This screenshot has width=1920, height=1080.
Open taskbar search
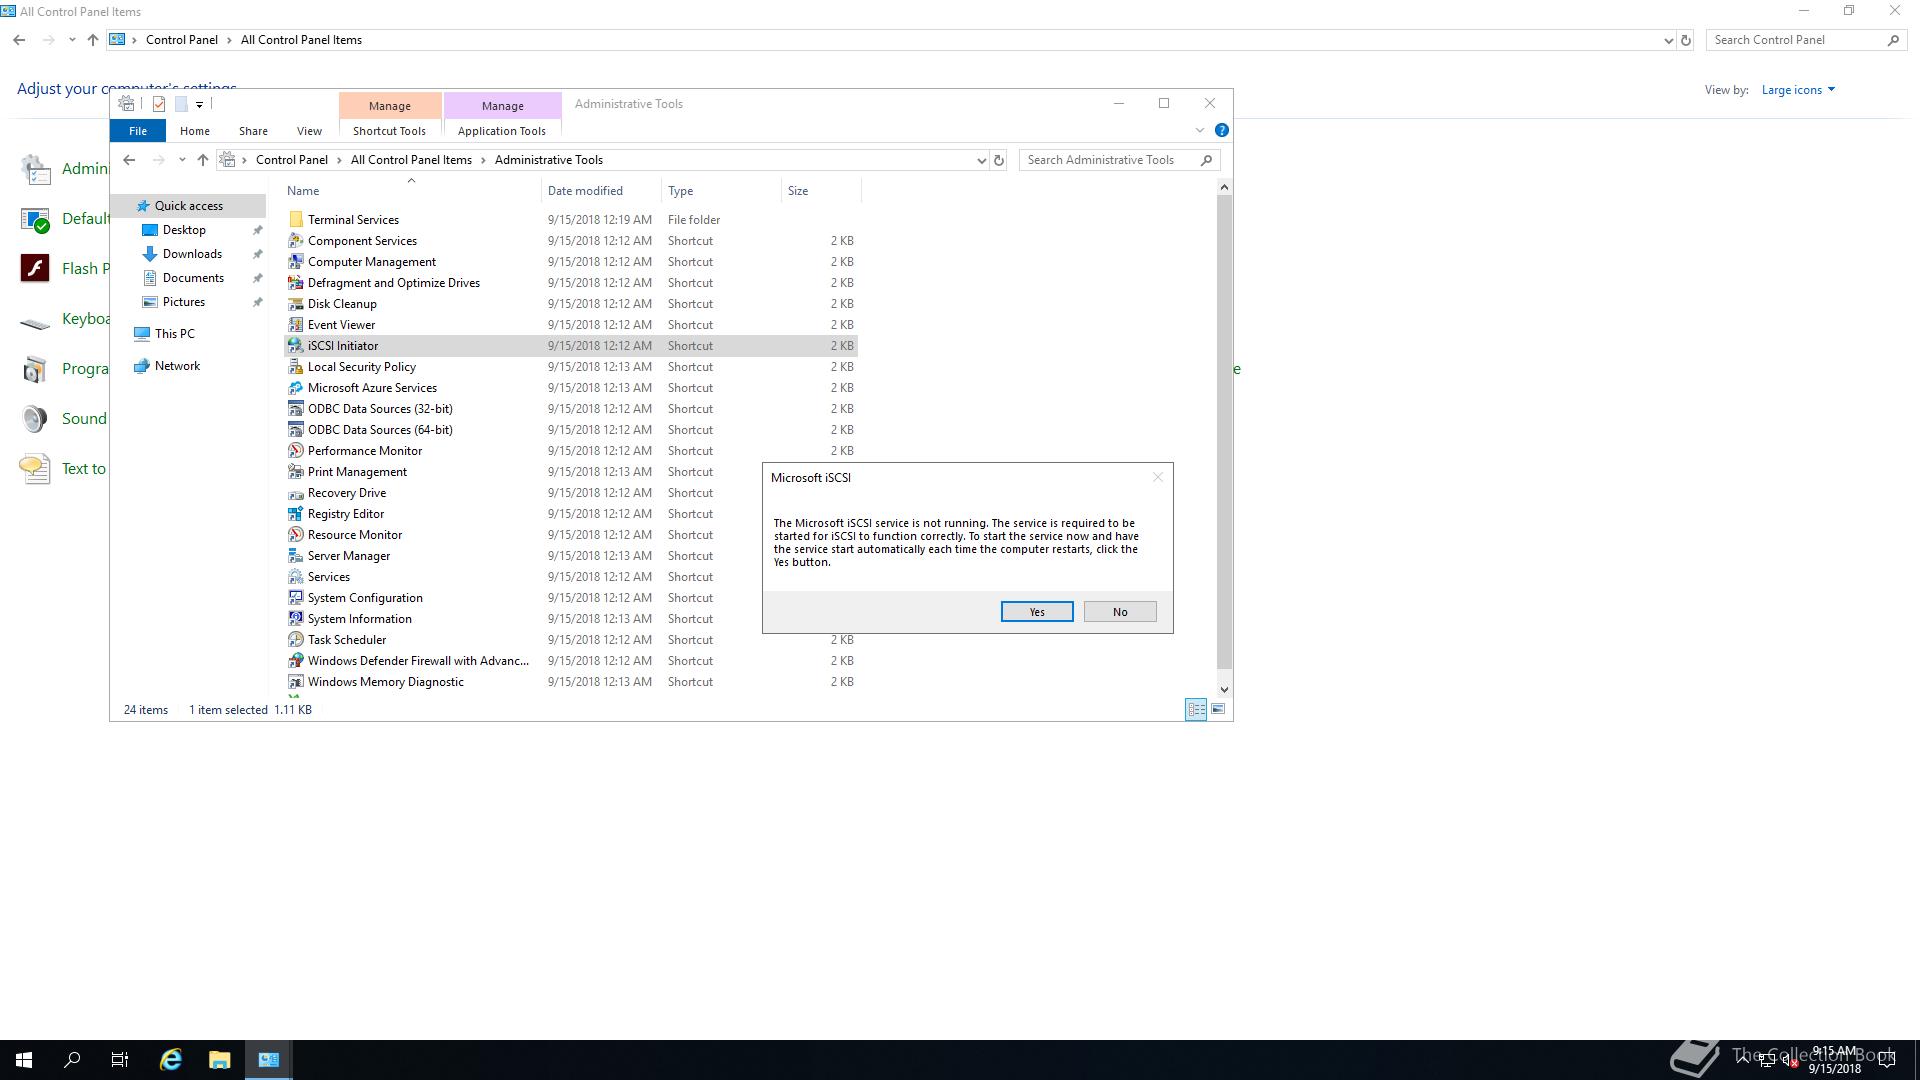[x=72, y=1060]
